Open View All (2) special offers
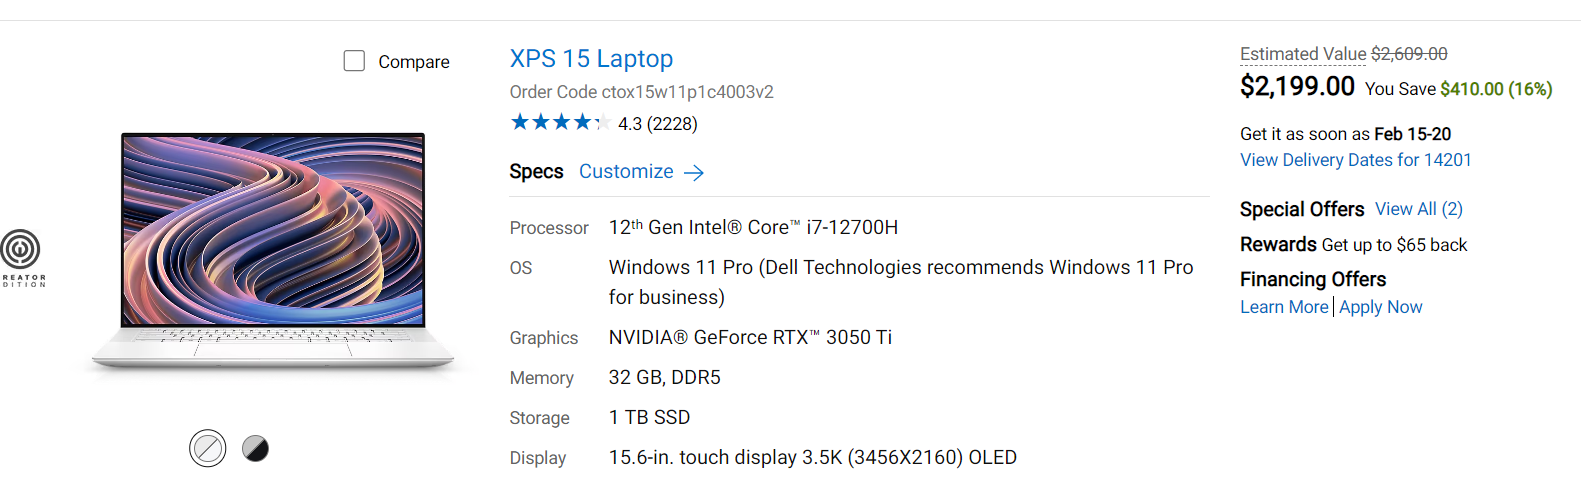The width and height of the screenshot is (1581, 492). 1418,209
